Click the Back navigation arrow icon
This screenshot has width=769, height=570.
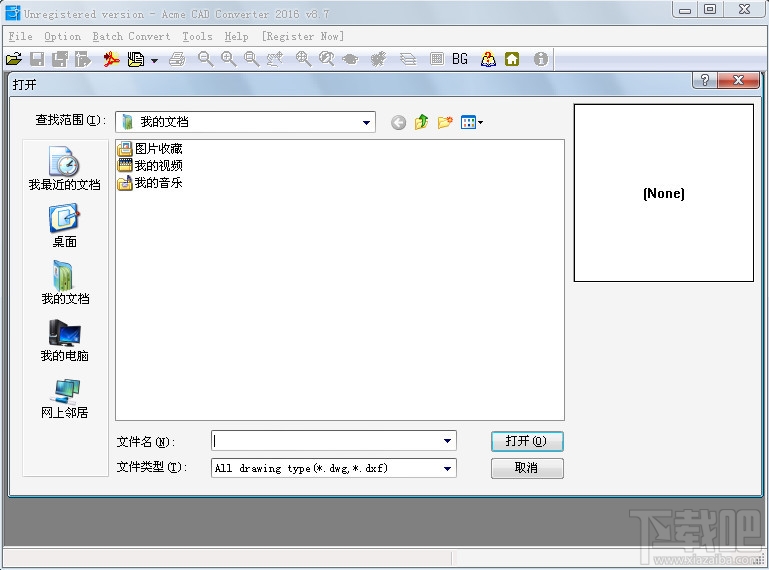click(x=398, y=122)
